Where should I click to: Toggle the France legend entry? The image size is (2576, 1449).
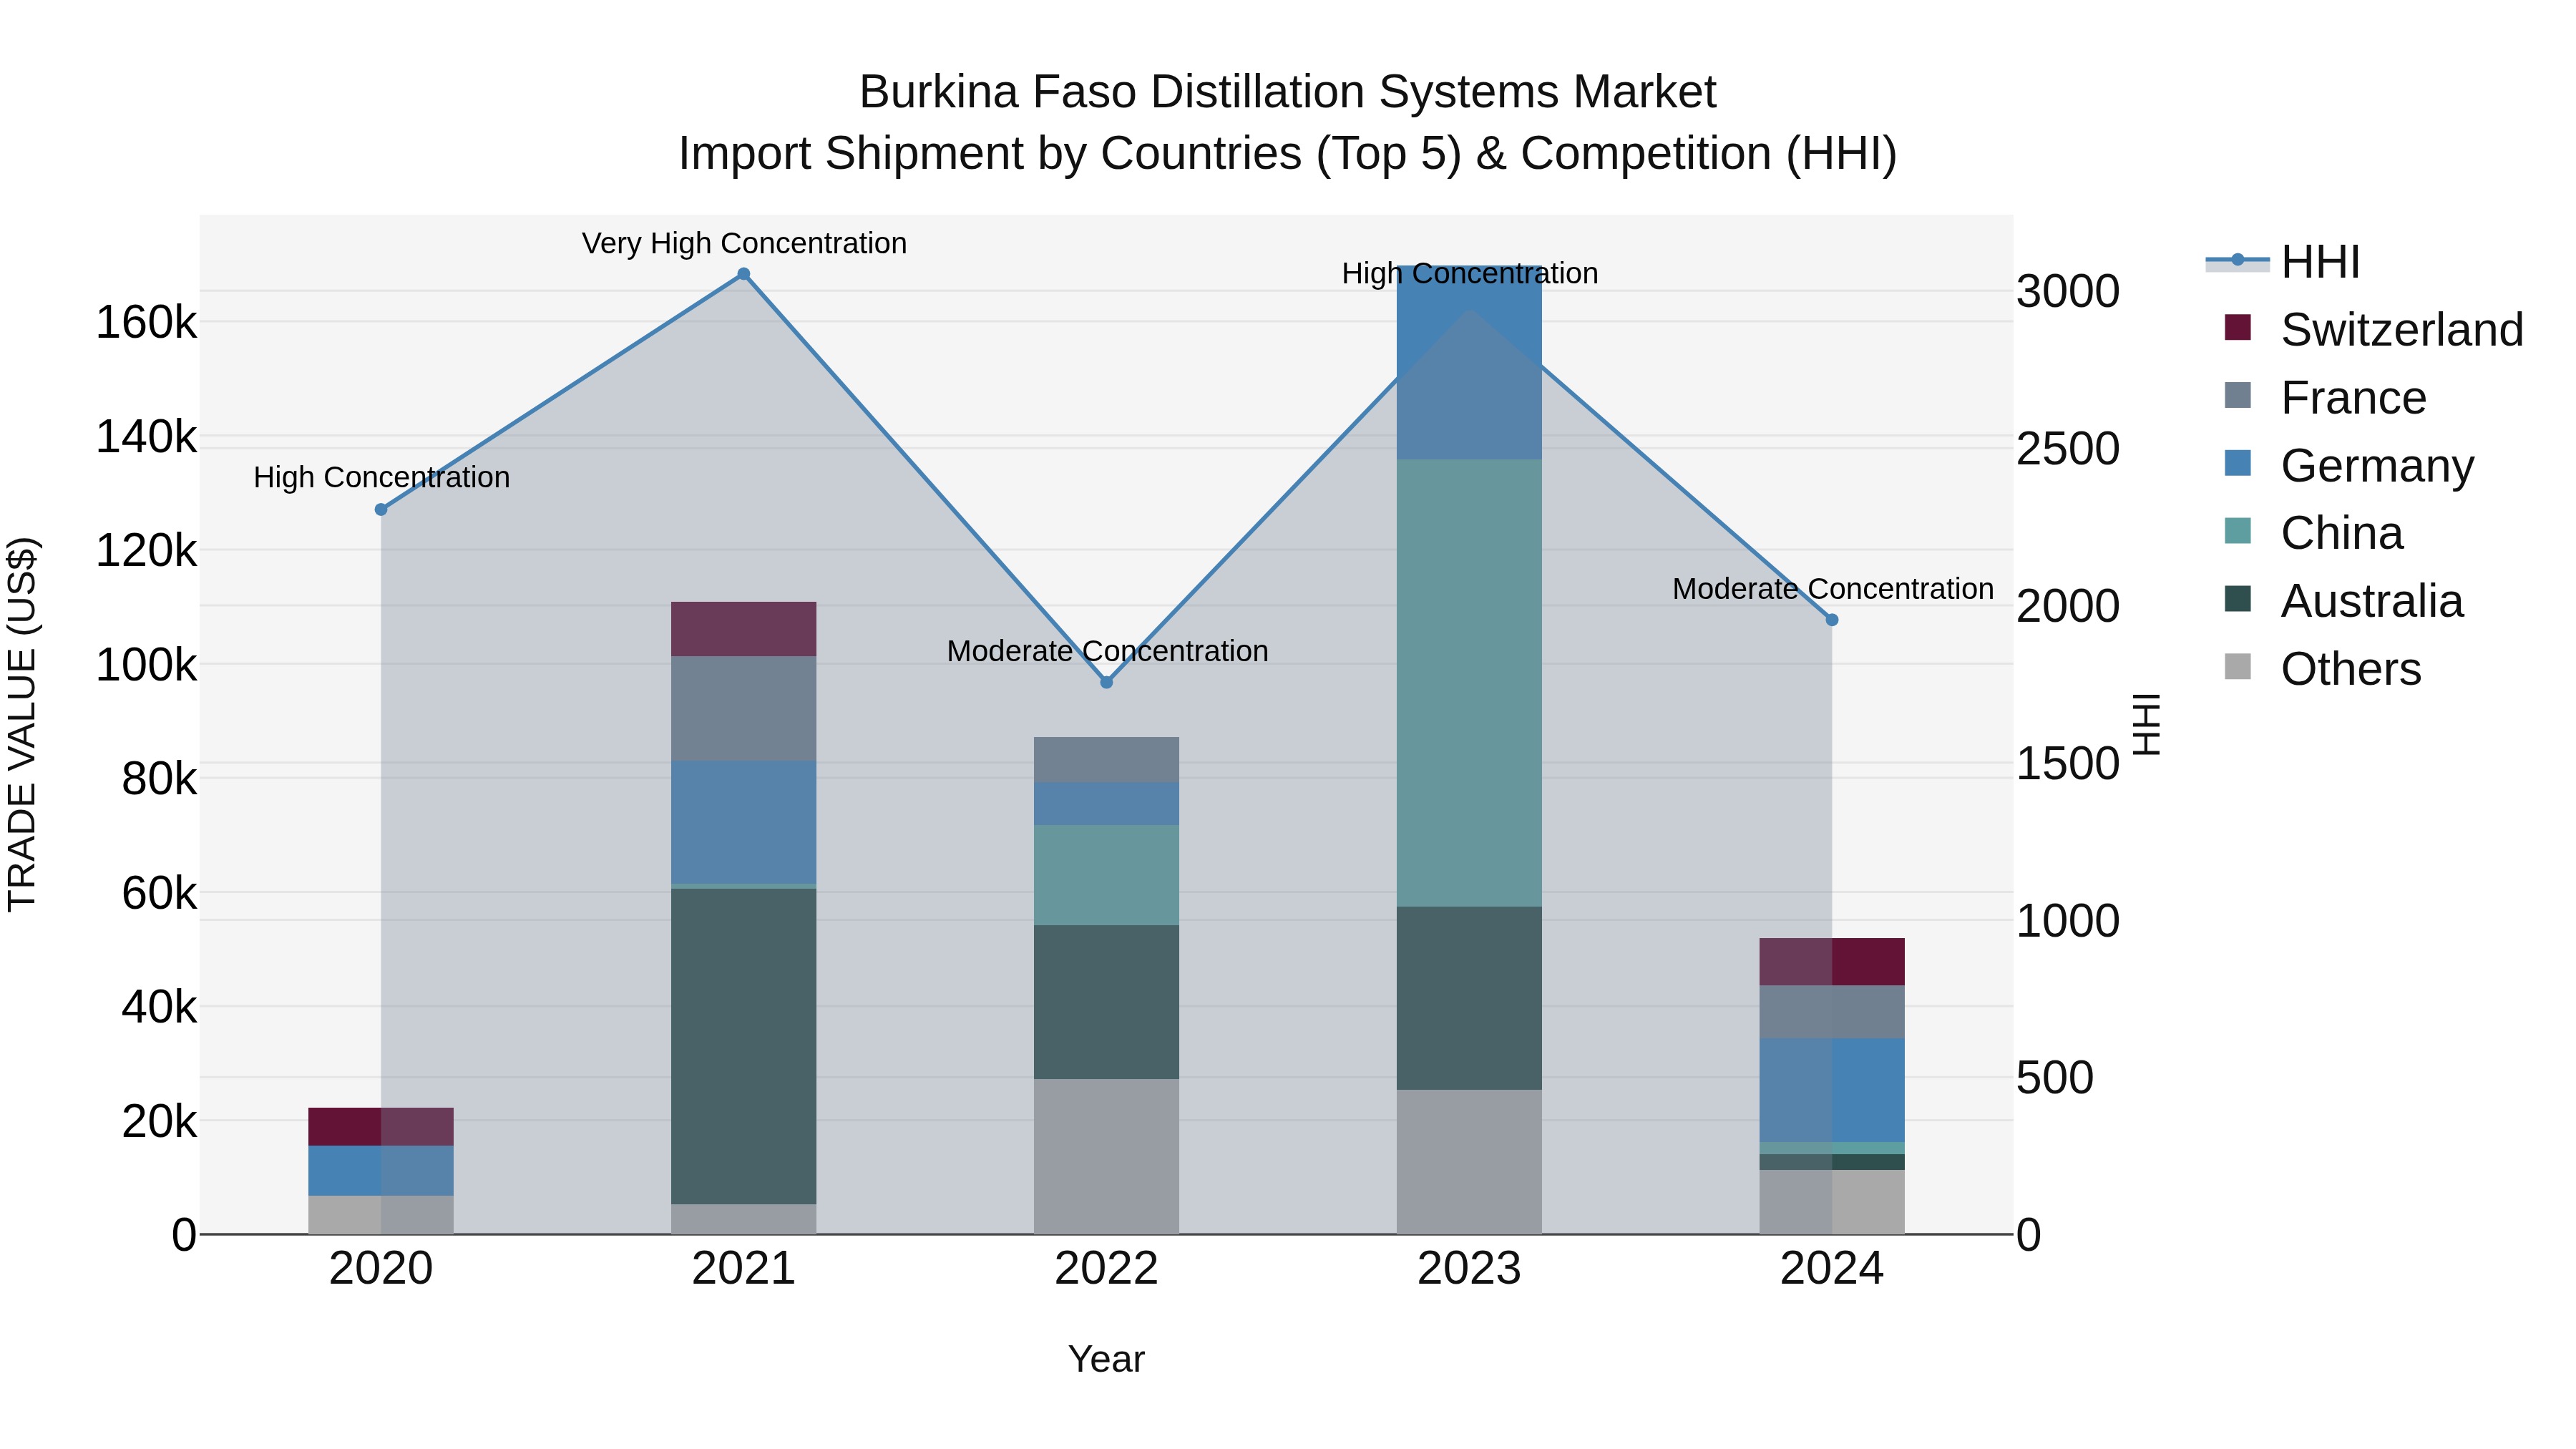[2325, 397]
